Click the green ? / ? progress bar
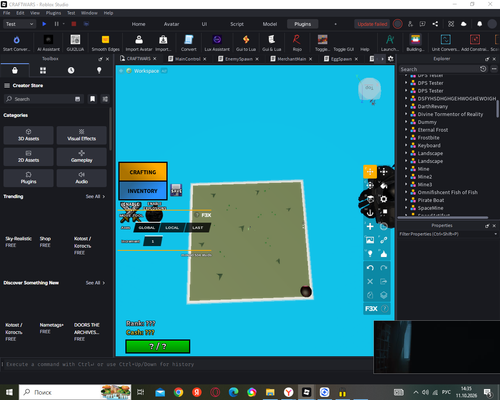Viewport: 500px width, 400px height. click(158, 346)
